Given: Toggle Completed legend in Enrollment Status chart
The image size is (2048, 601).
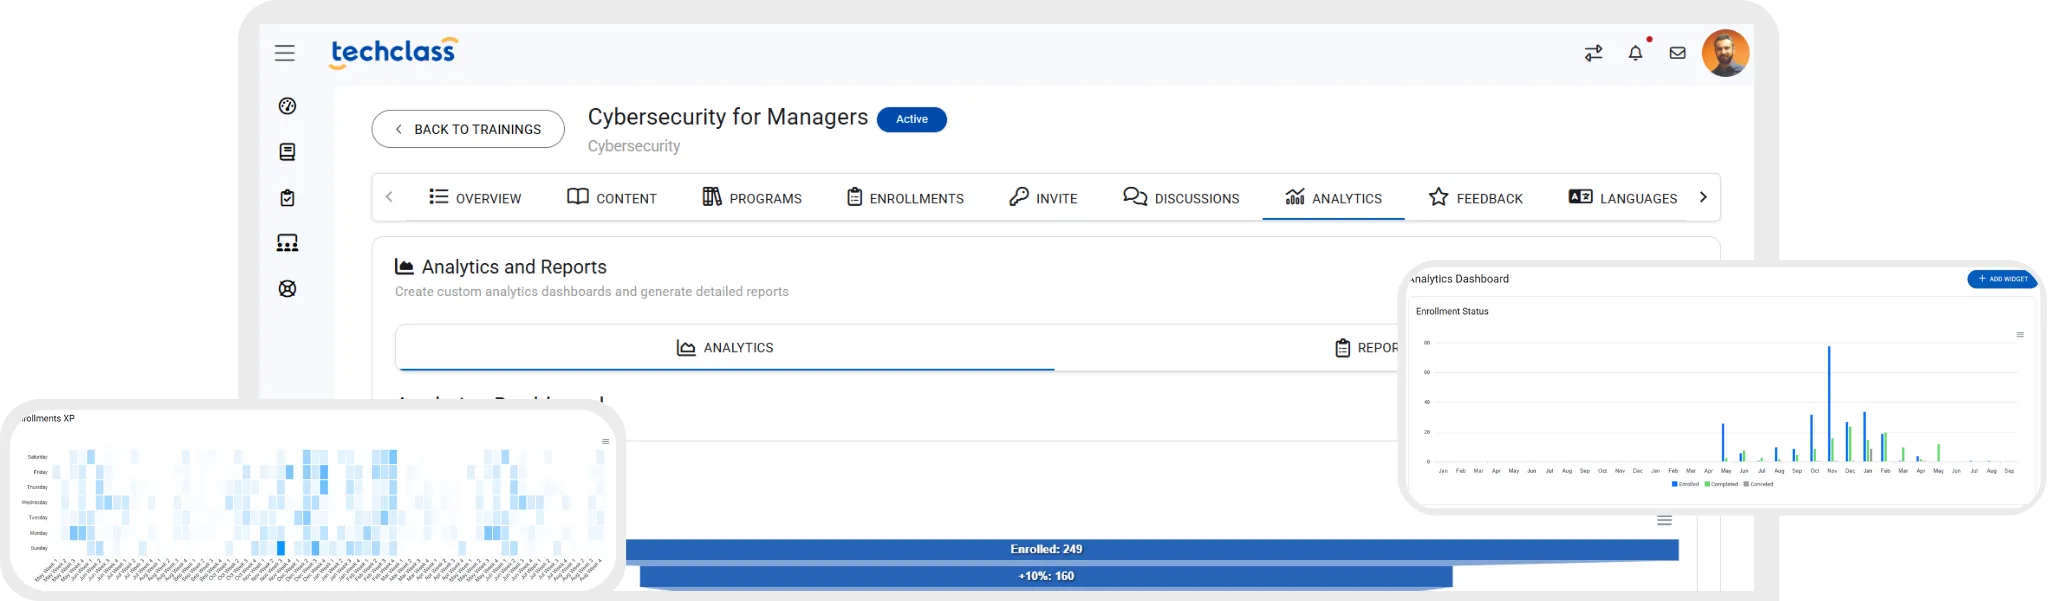Looking at the screenshot, I should pos(1721,484).
